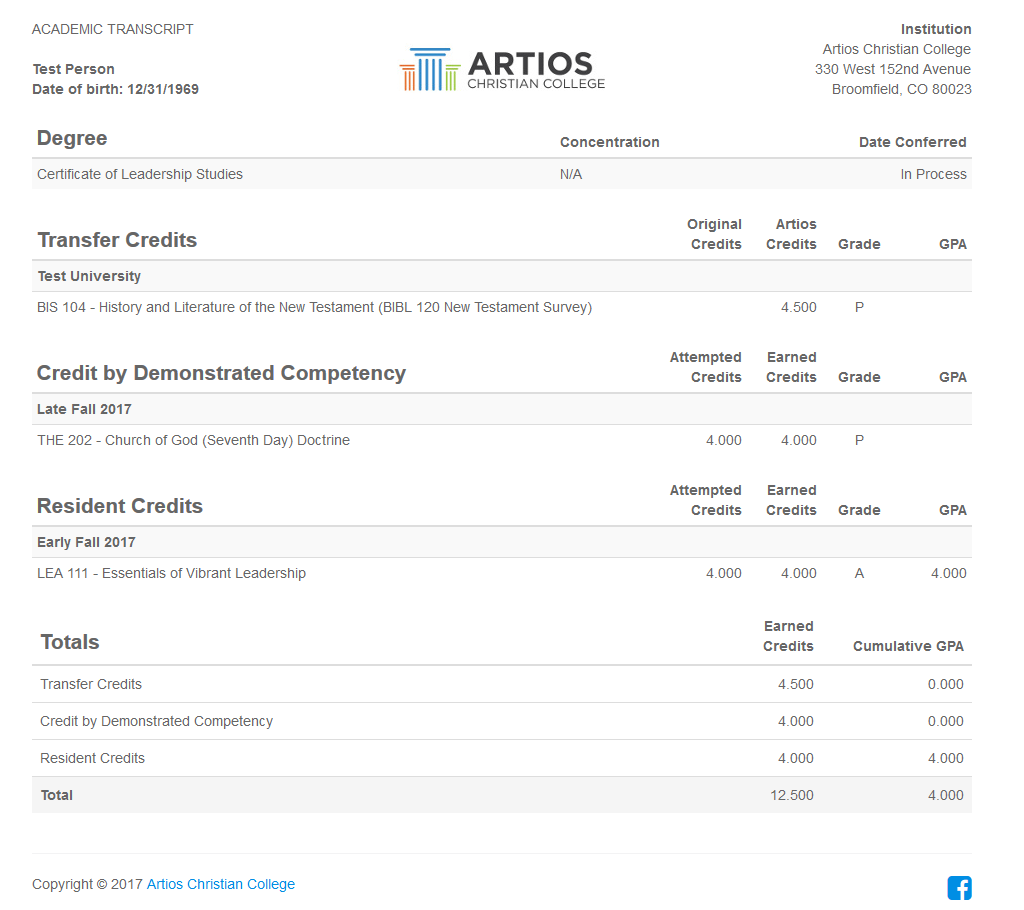Click the Artios Christian College logo
This screenshot has width=1024, height=910.
click(x=502, y=70)
